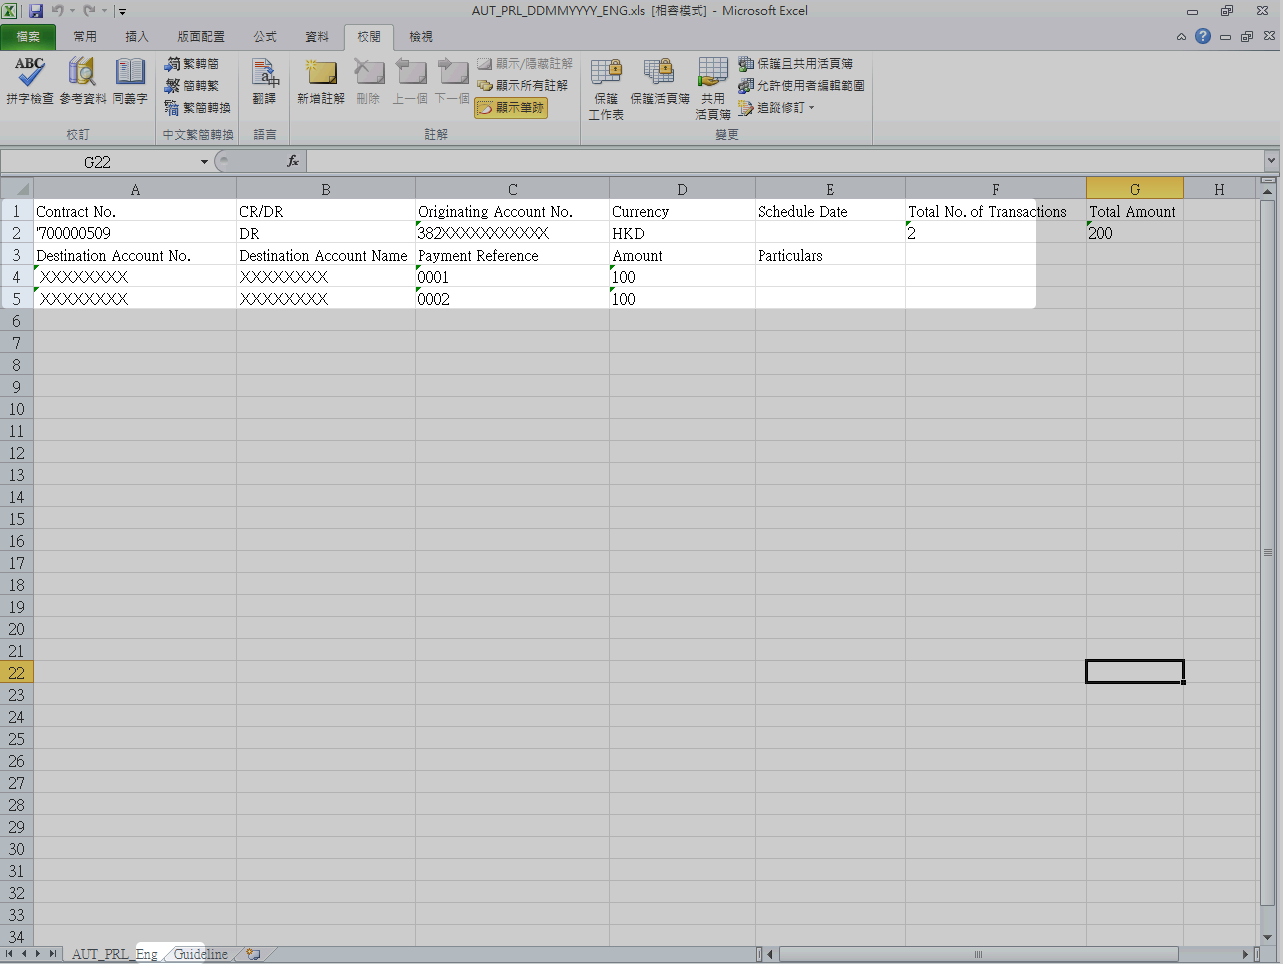Screen dimensions: 1283x964
Task: Expand the formula bar with its chevron
Action: coord(1271,161)
